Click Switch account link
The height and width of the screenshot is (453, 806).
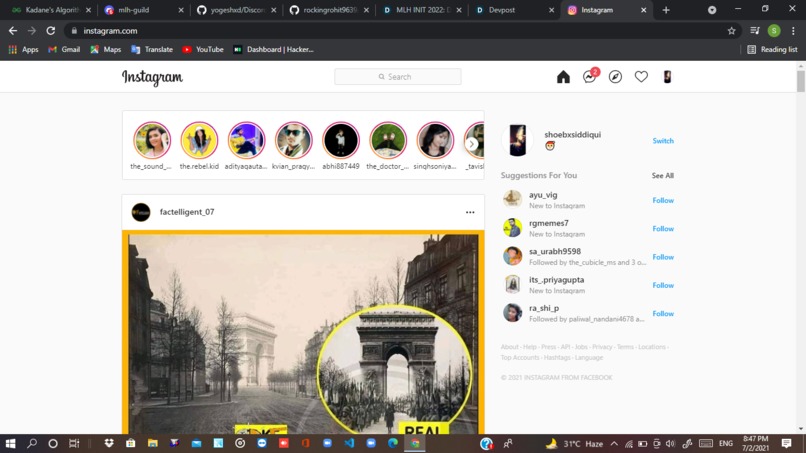click(x=663, y=140)
